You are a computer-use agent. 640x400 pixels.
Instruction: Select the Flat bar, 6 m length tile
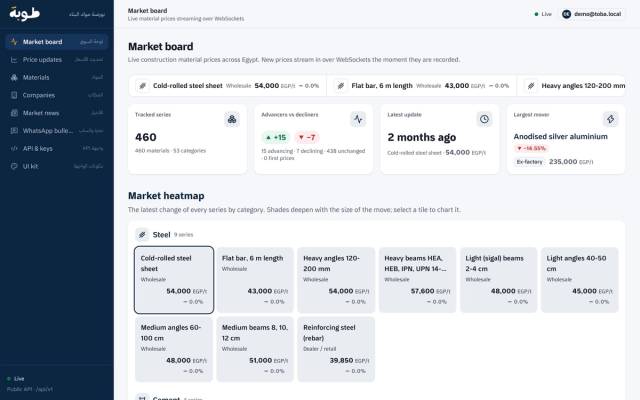[x=255, y=280]
